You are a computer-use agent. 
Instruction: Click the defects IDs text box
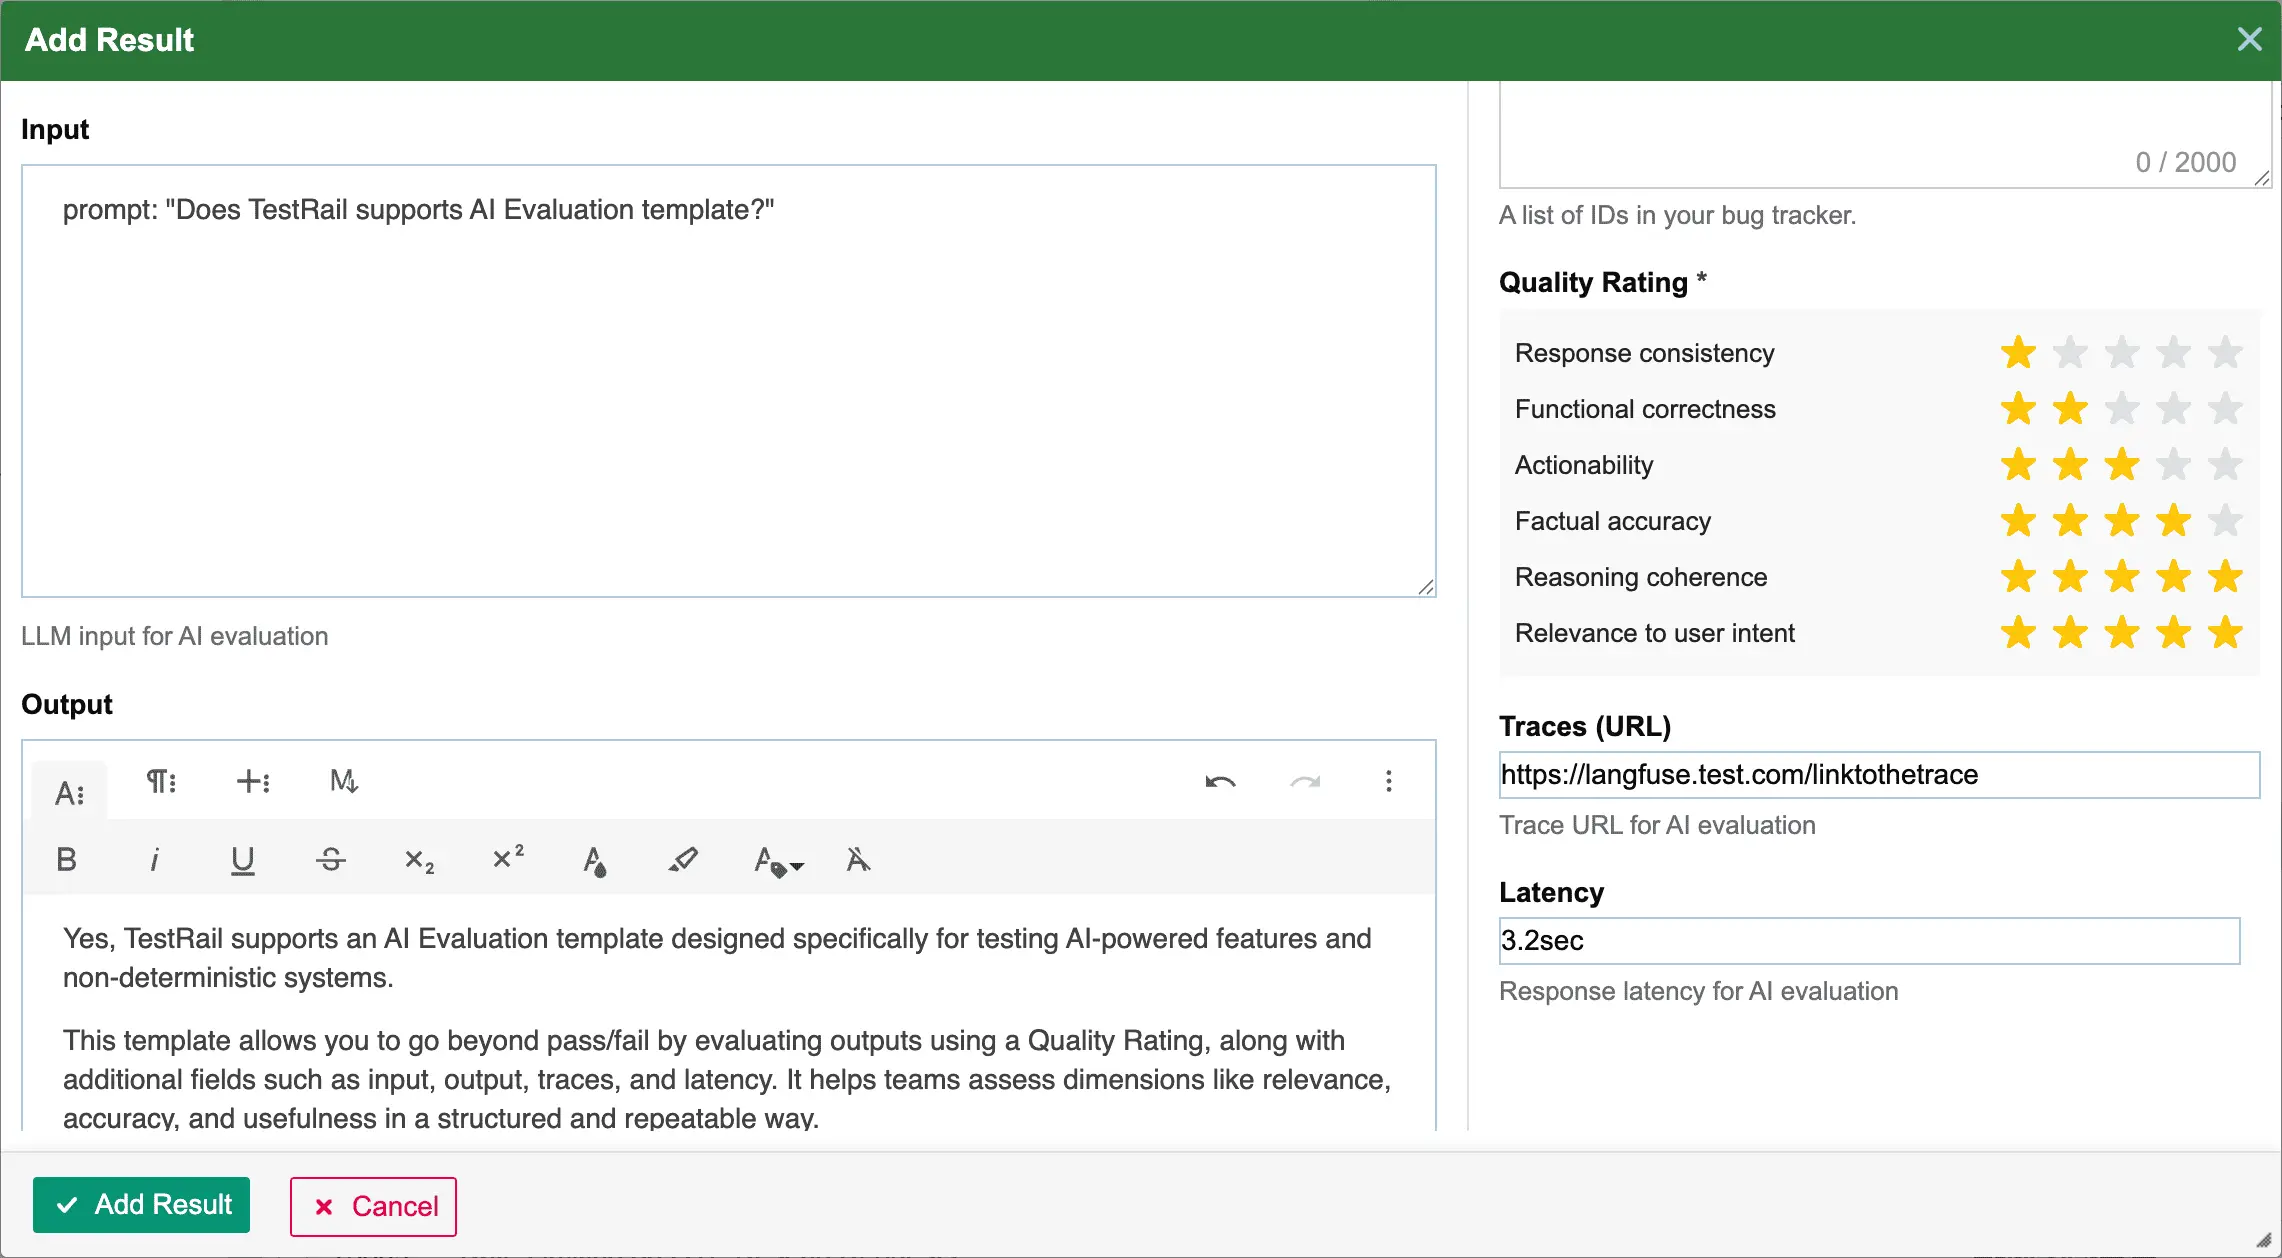pos(1885,134)
